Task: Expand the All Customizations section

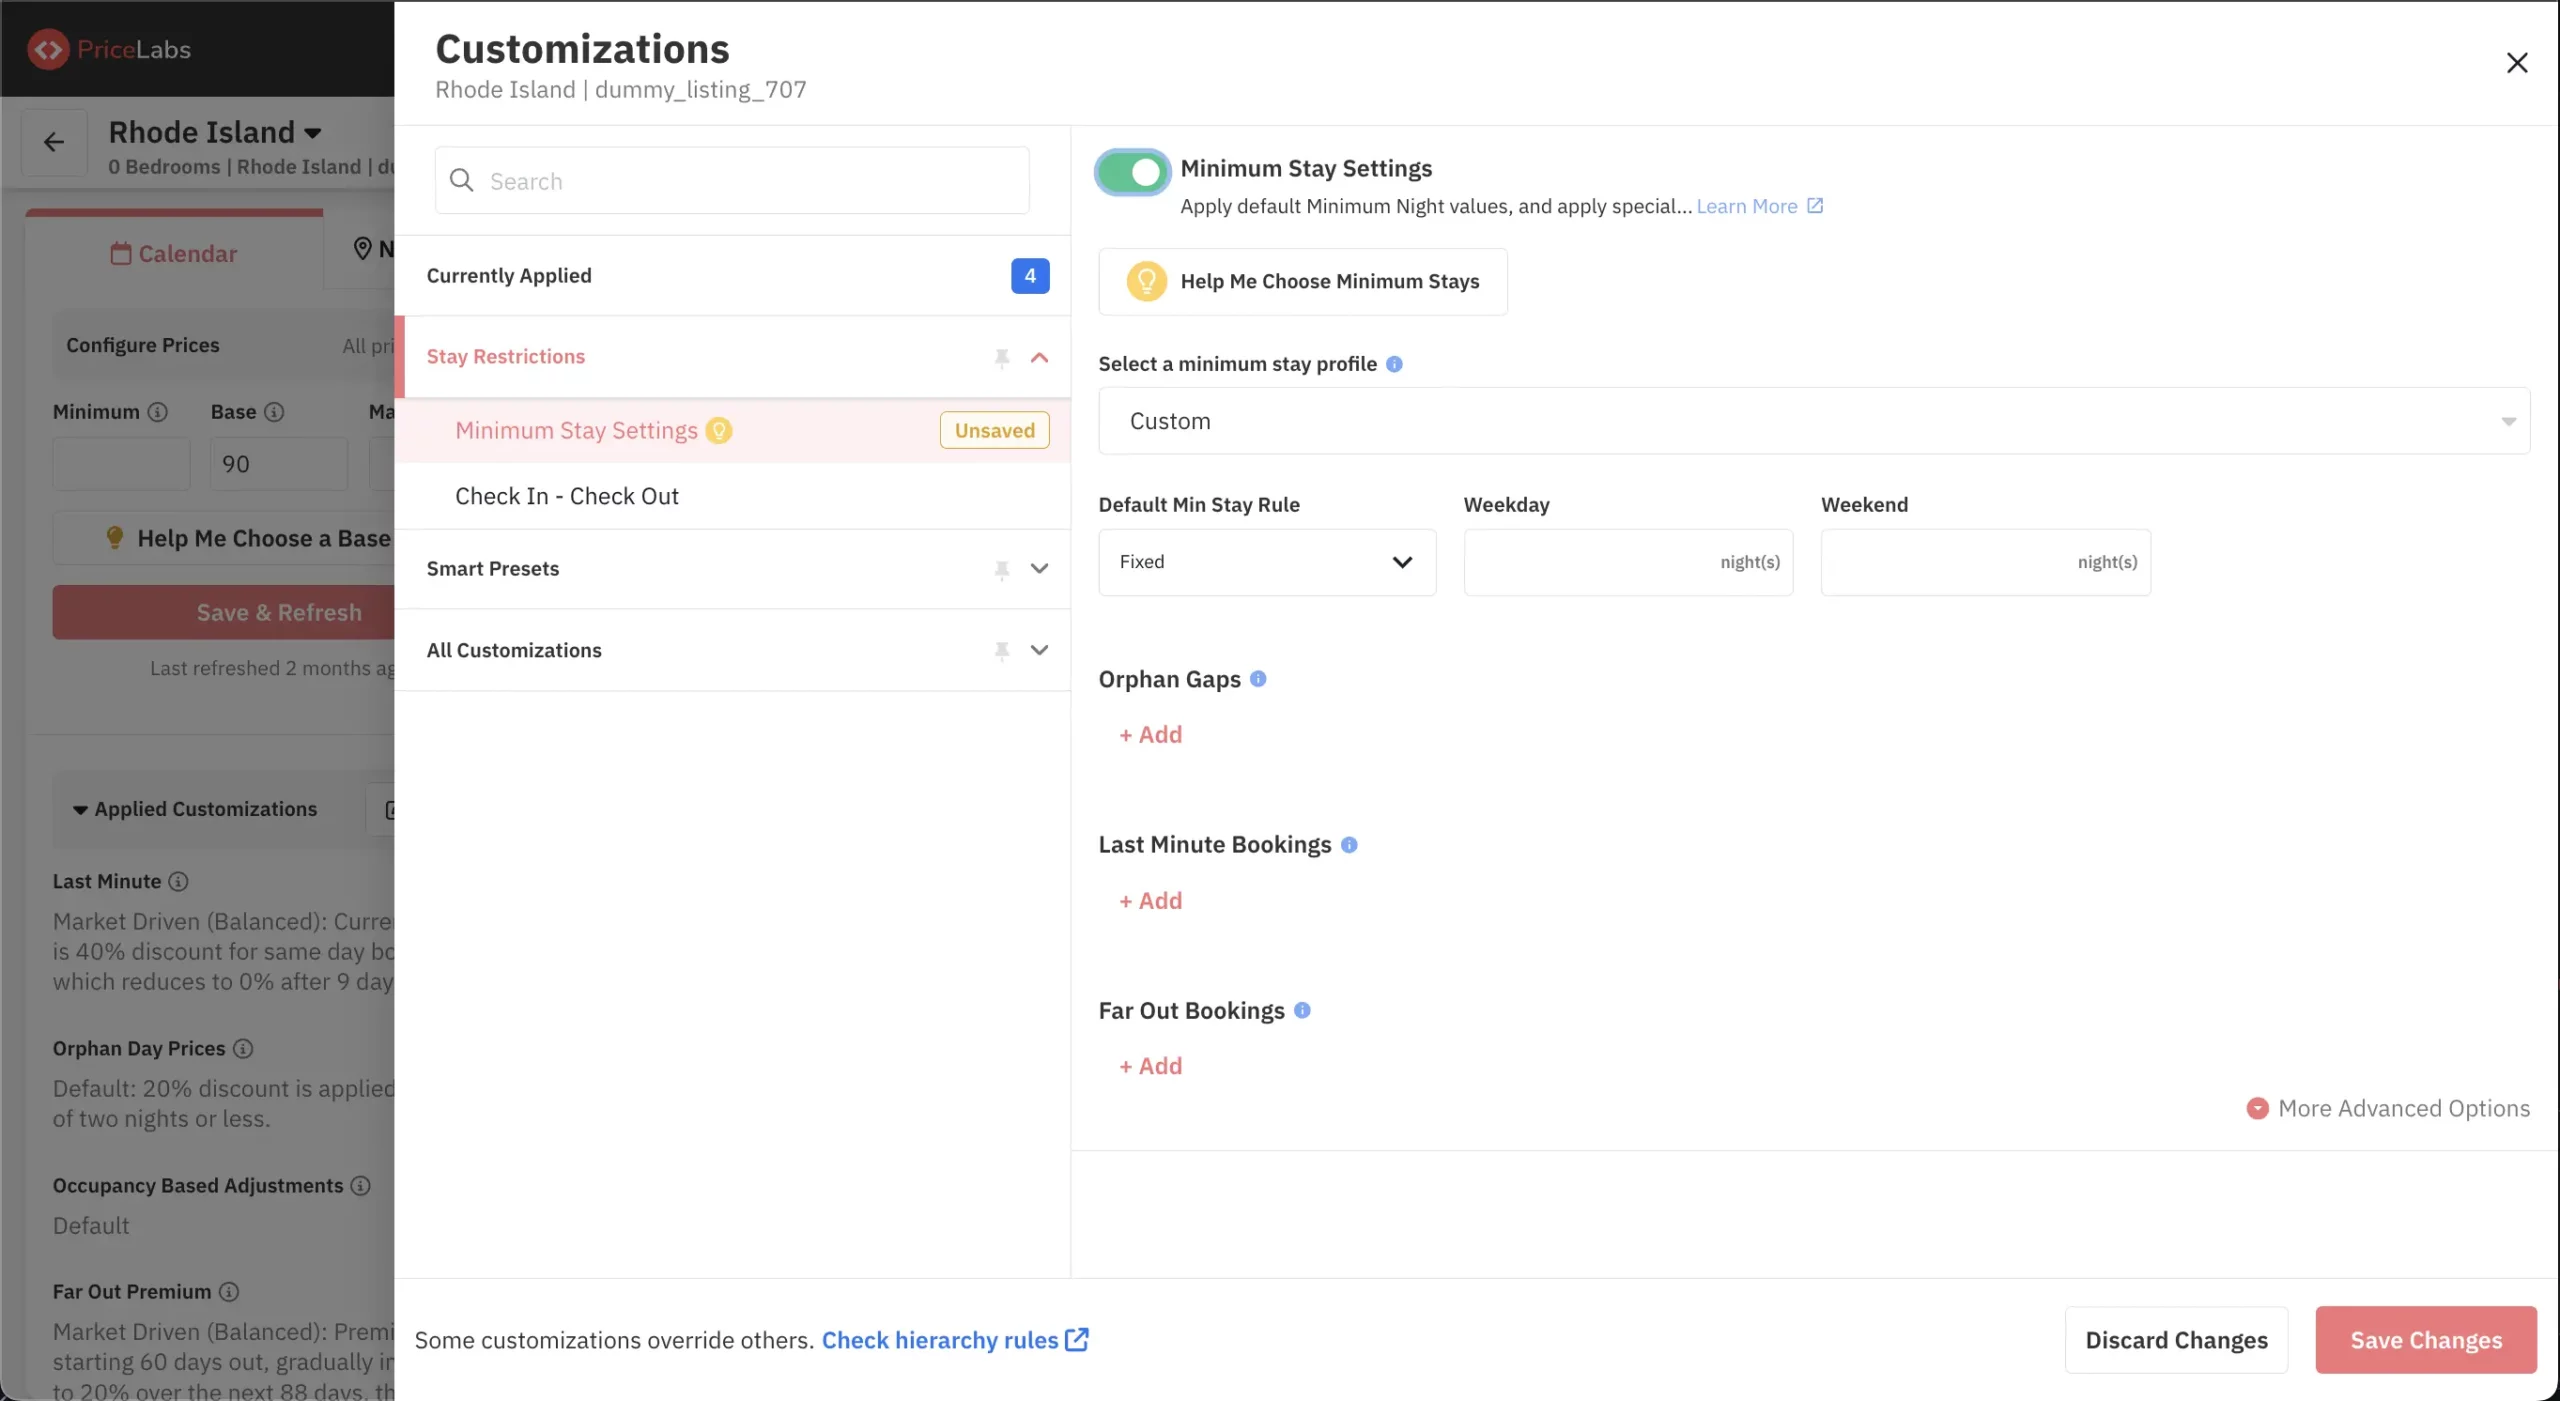Action: [1039, 651]
